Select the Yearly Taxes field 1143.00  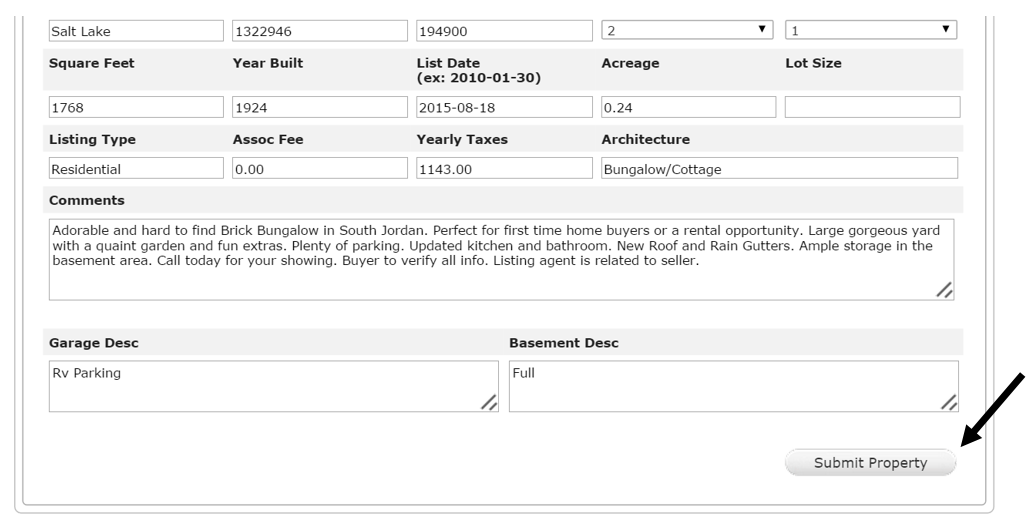tap(504, 168)
